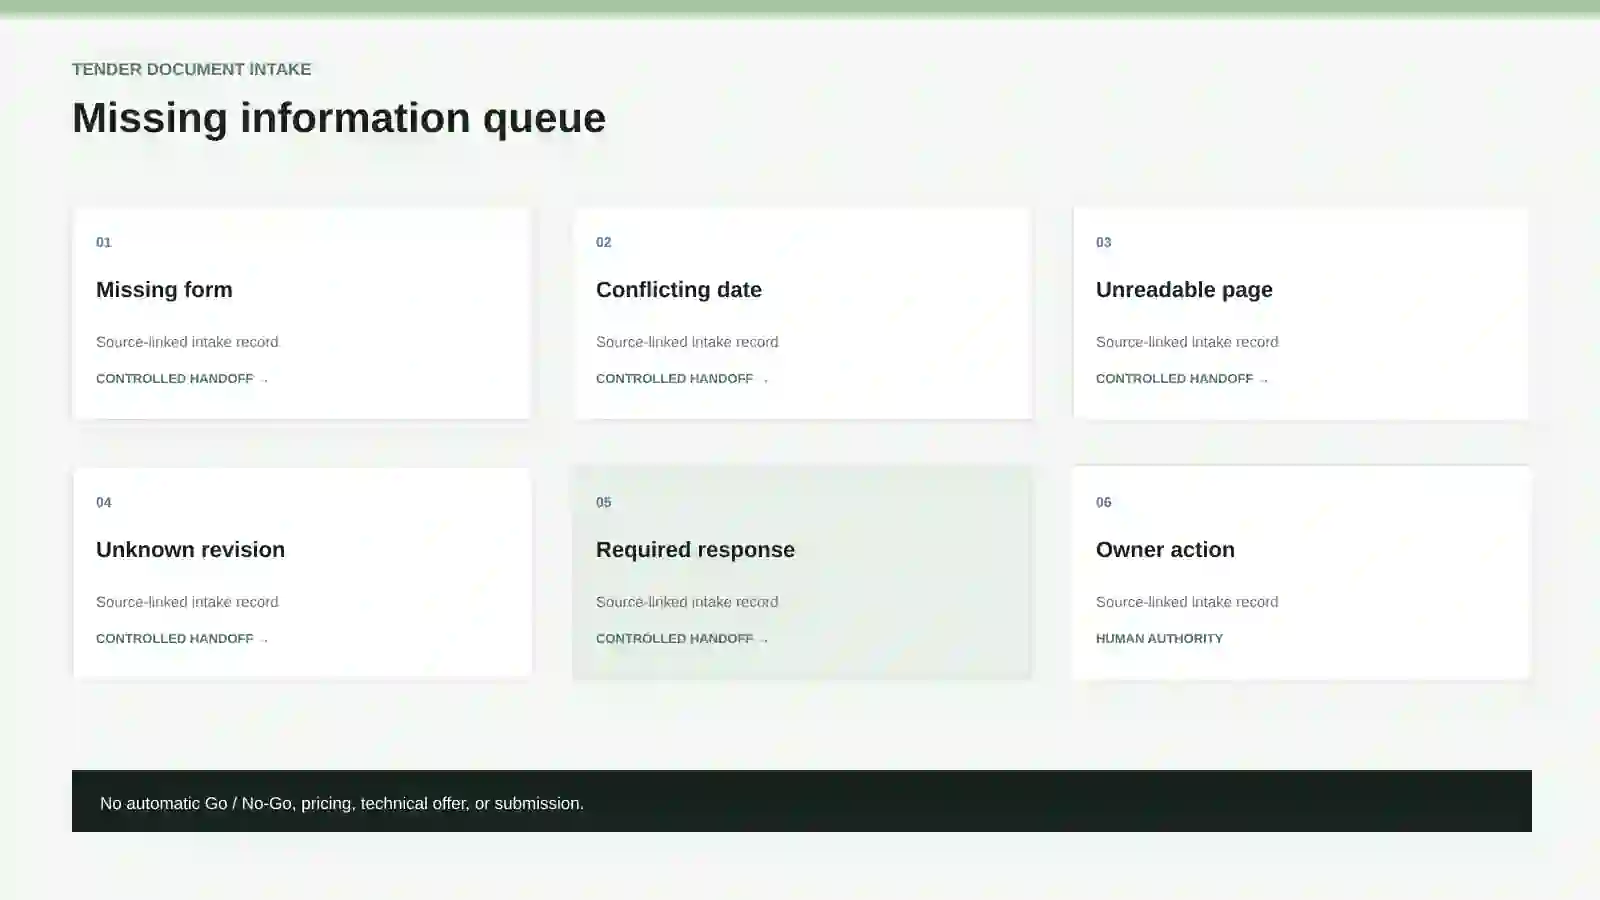
Task: Open the Missing form card
Action: 301,313
